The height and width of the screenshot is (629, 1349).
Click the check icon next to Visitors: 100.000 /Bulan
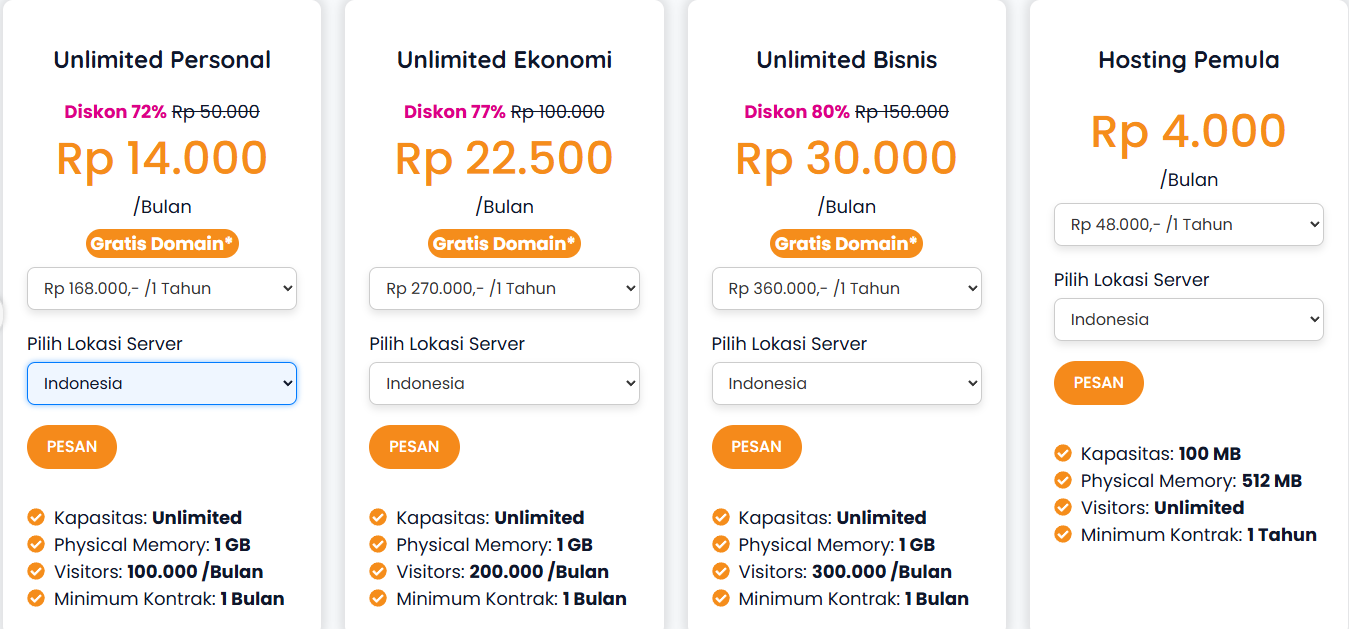(x=36, y=571)
